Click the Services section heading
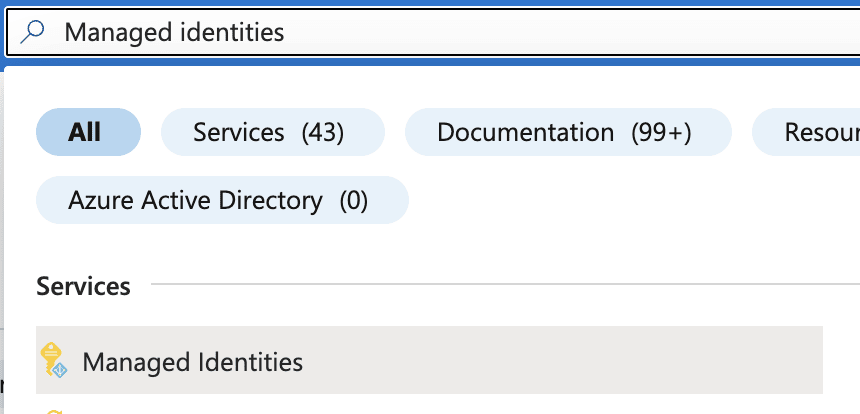Viewport: 860px width, 414px height. pyautogui.click(x=83, y=286)
